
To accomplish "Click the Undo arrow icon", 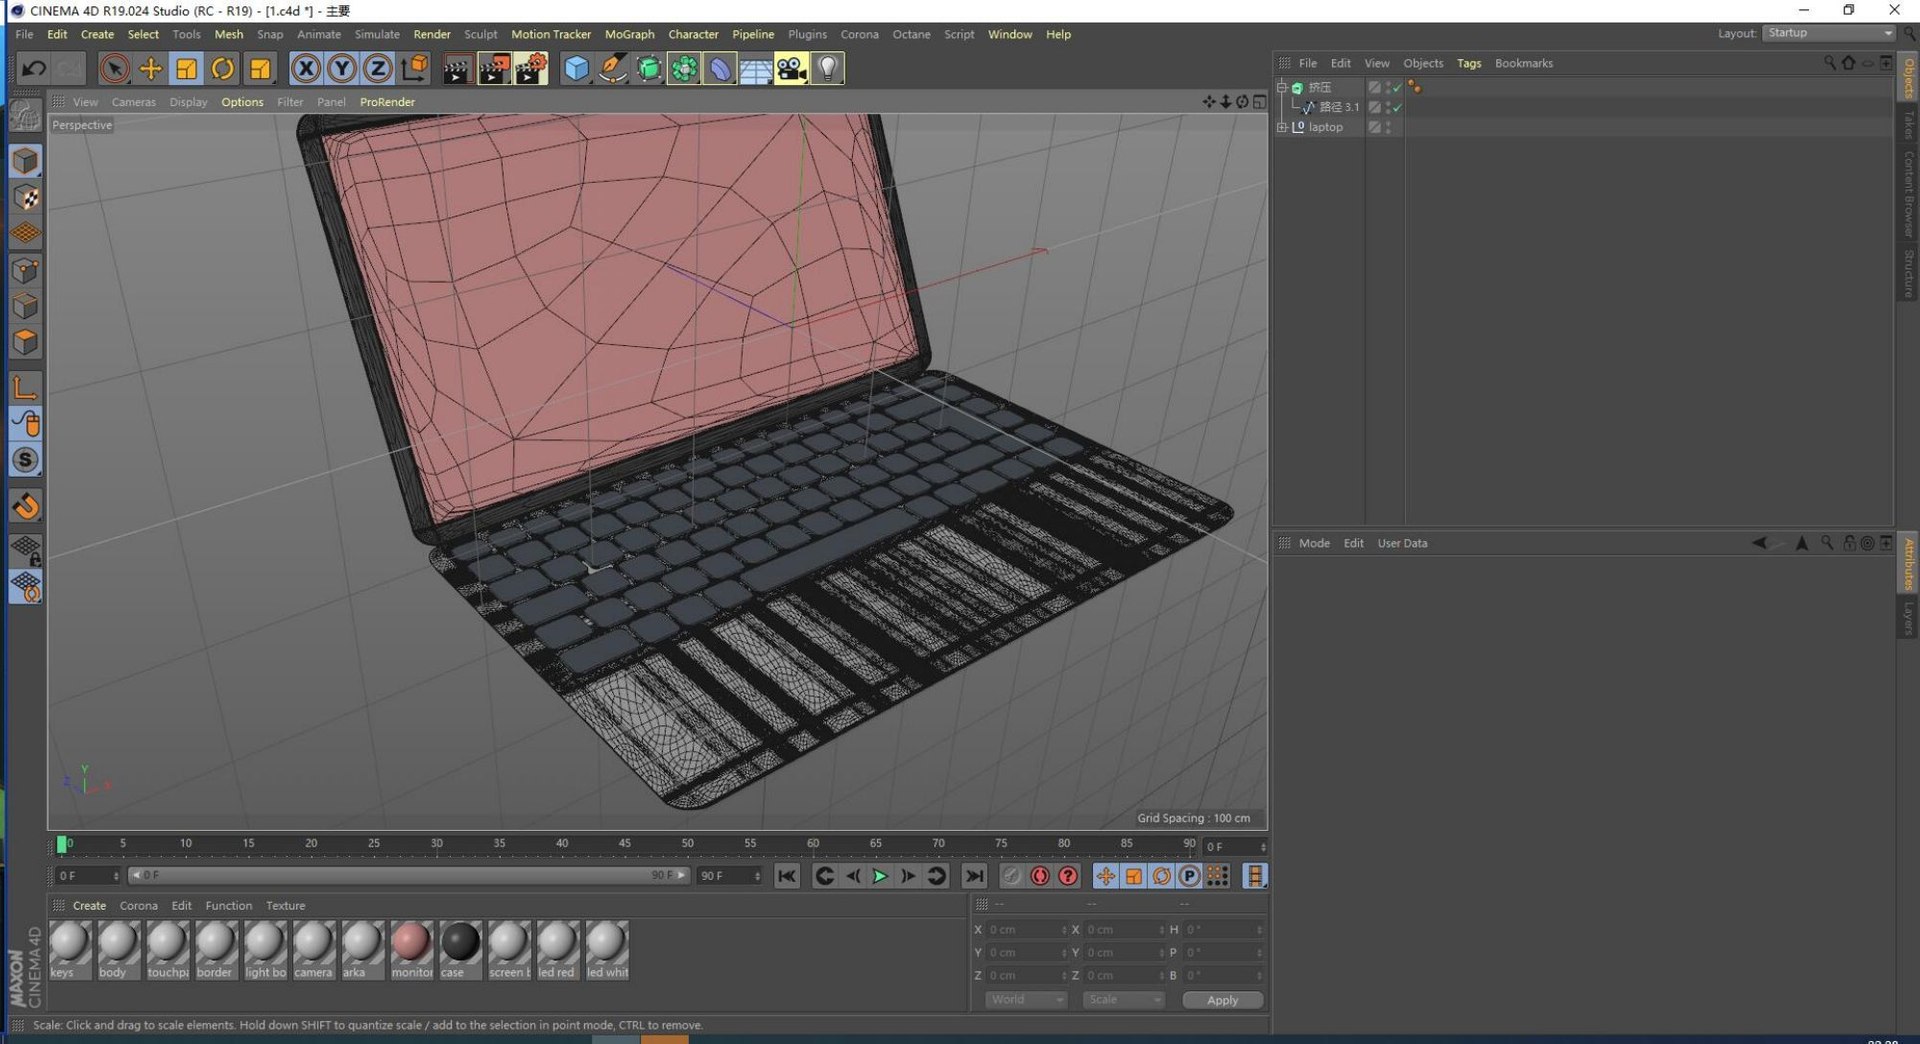I will [33, 68].
